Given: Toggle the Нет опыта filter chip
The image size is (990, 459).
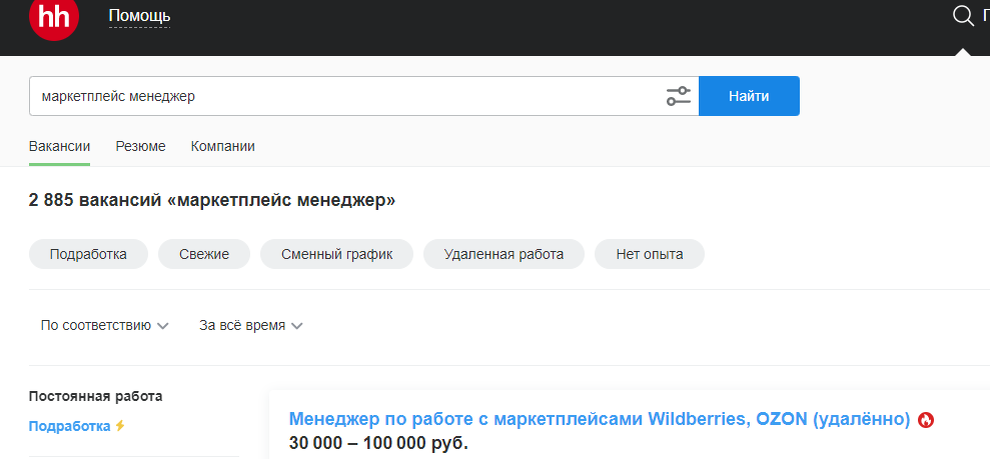Looking at the screenshot, I should [650, 254].
